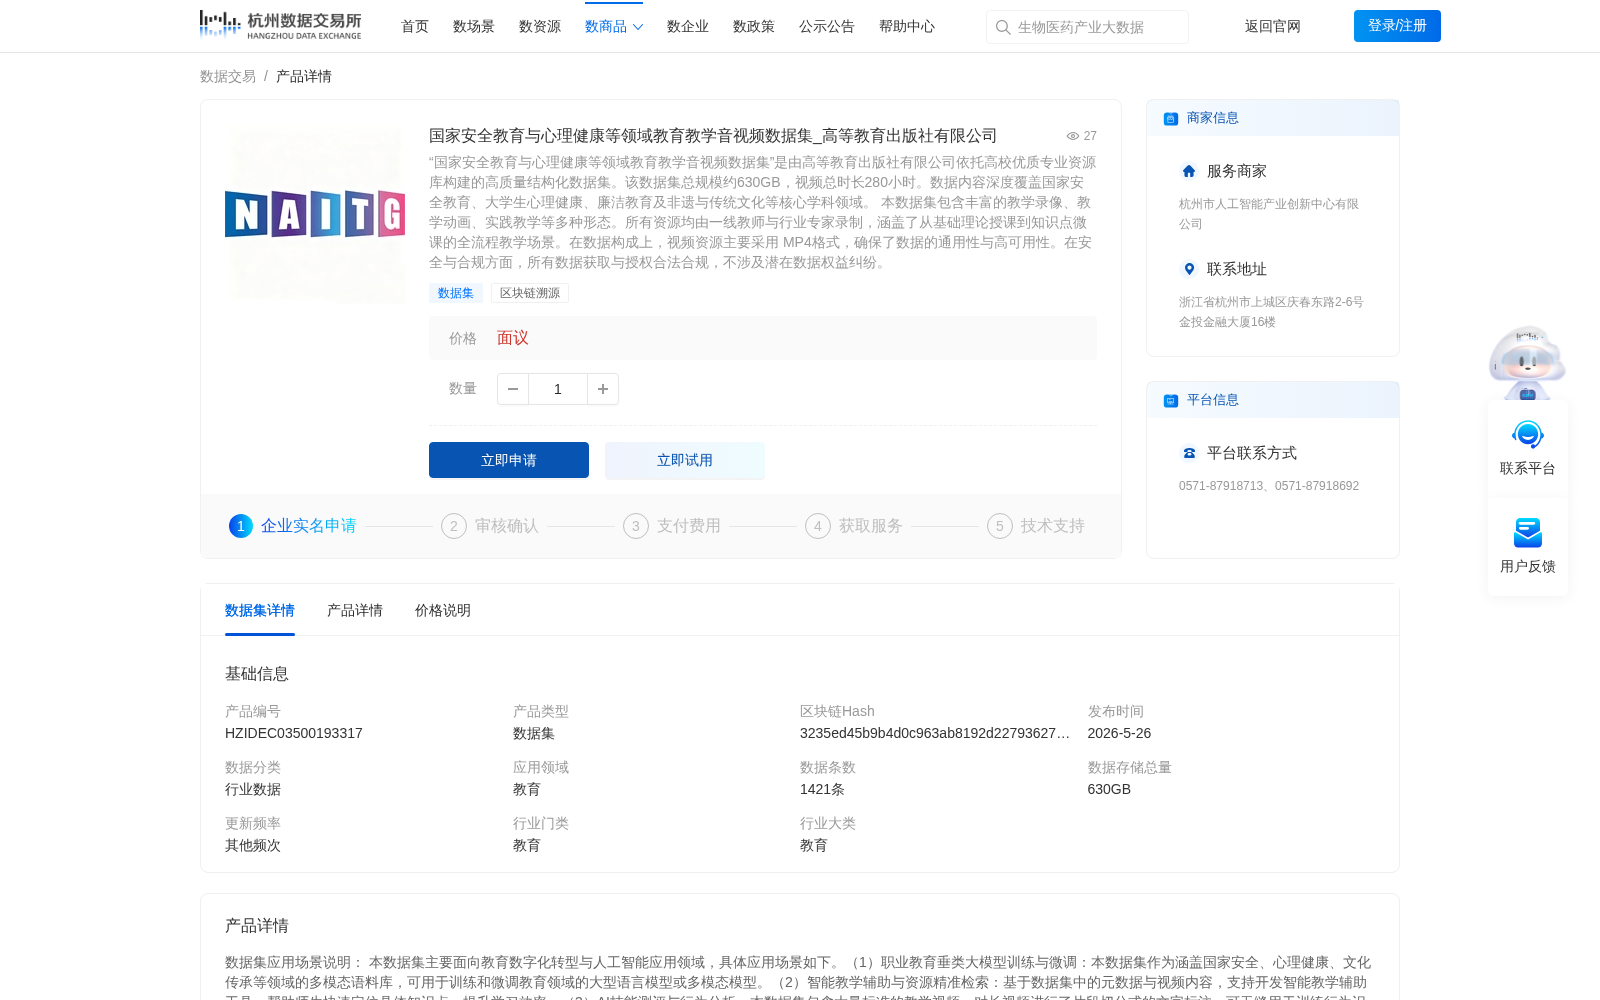Click the 联系地址 location pin icon
Viewport: 1600px width, 1000px height.
click(1189, 269)
